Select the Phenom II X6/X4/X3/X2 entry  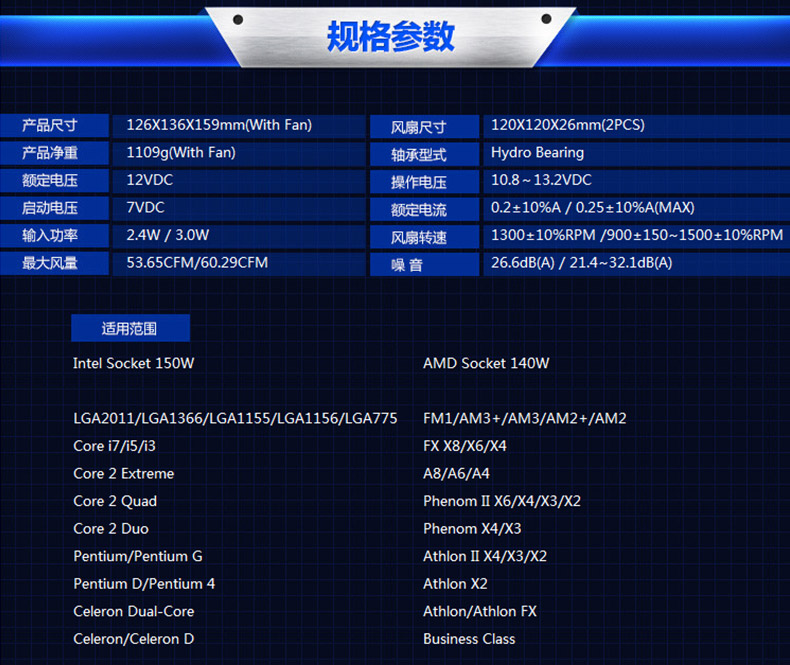pyautogui.click(x=502, y=501)
